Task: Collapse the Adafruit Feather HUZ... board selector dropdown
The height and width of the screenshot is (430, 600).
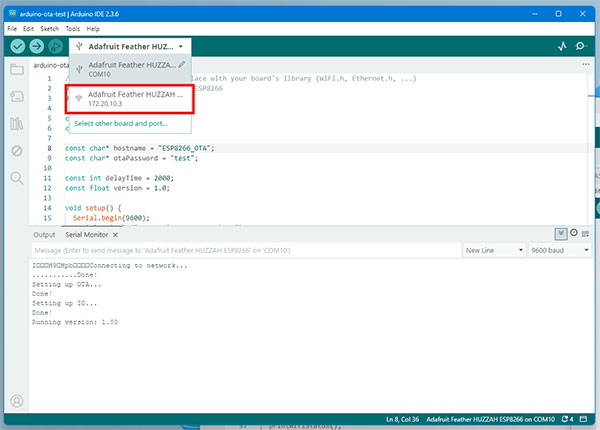Action: (x=130, y=47)
